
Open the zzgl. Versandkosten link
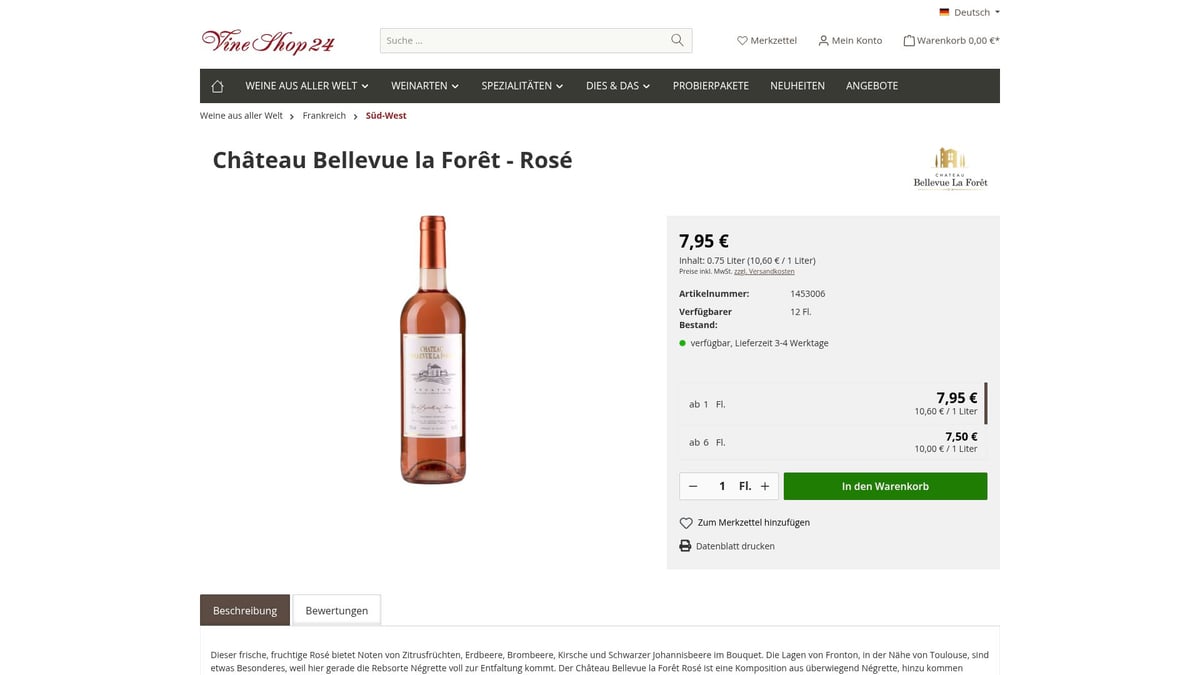click(x=766, y=270)
